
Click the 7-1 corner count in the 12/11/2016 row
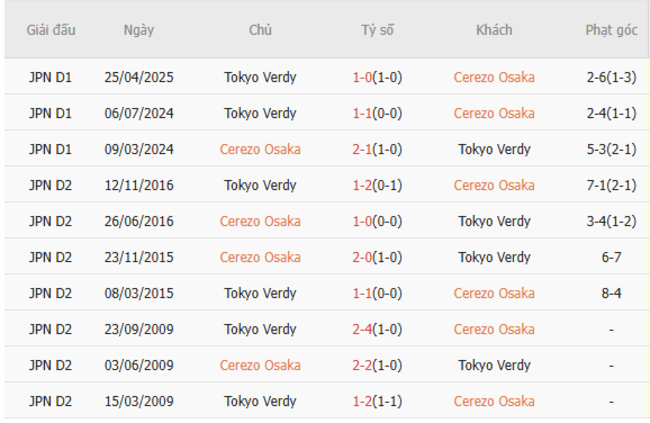pyautogui.click(x=611, y=185)
